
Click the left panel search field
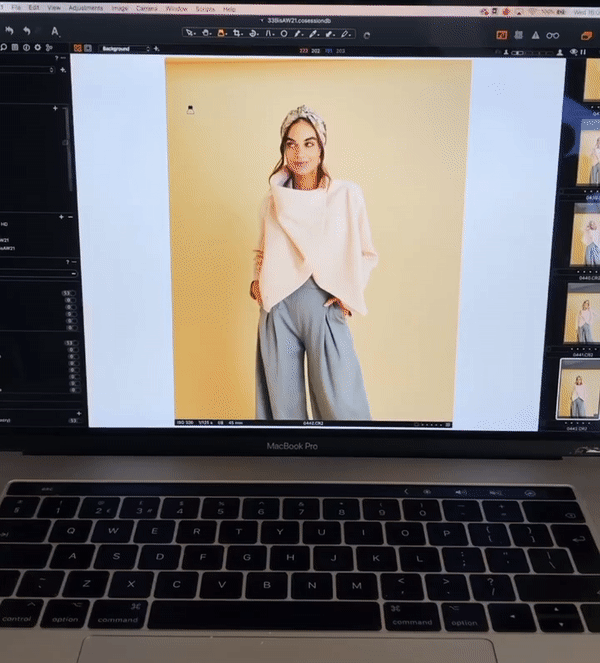coord(38,274)
